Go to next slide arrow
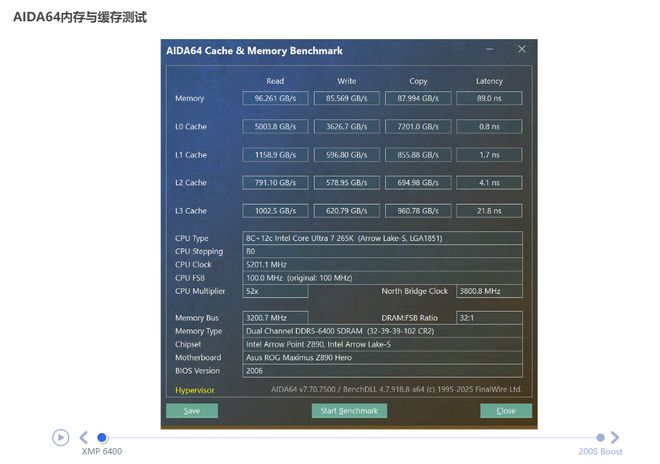 [x=615, y=437]
